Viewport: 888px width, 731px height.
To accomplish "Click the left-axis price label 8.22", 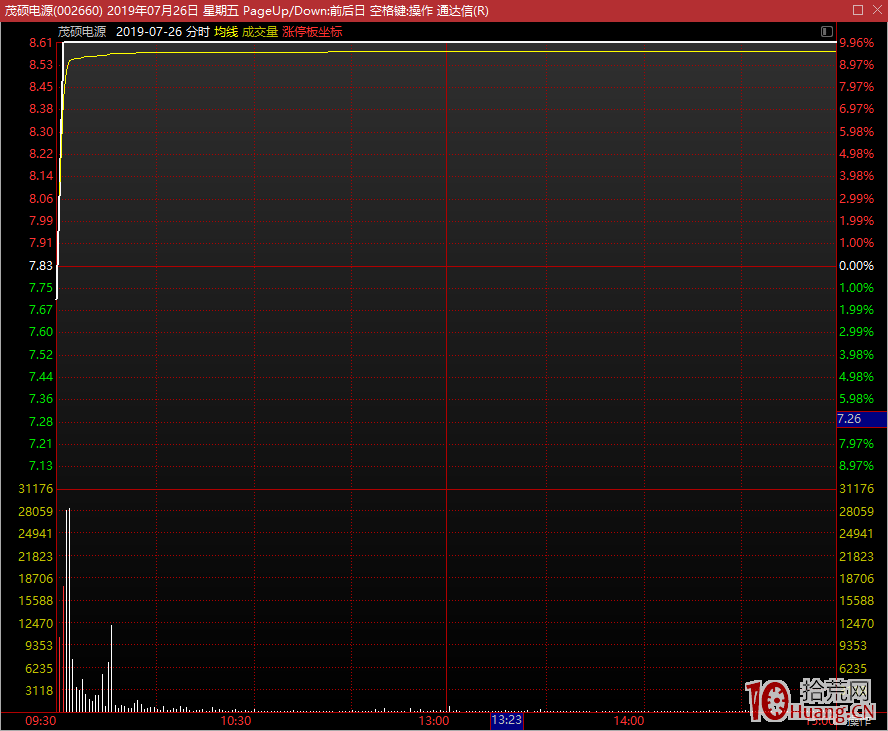I will [x=41, y=154].
